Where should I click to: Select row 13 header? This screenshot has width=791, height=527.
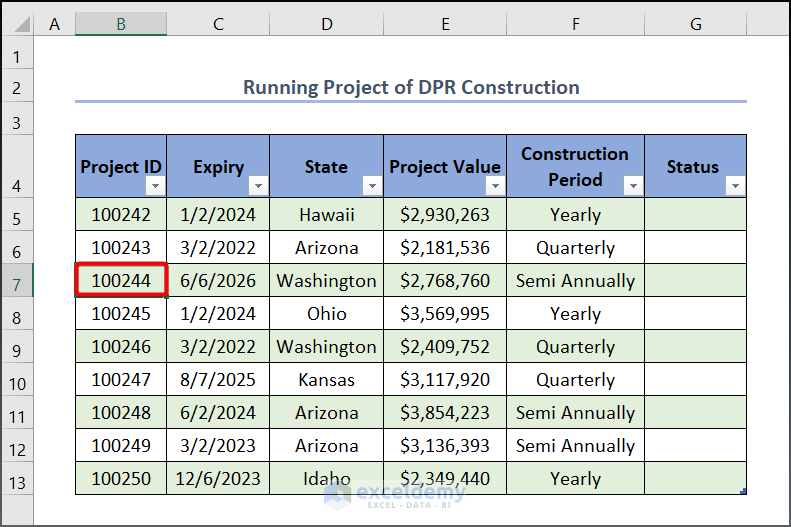[x=17, y=479]
